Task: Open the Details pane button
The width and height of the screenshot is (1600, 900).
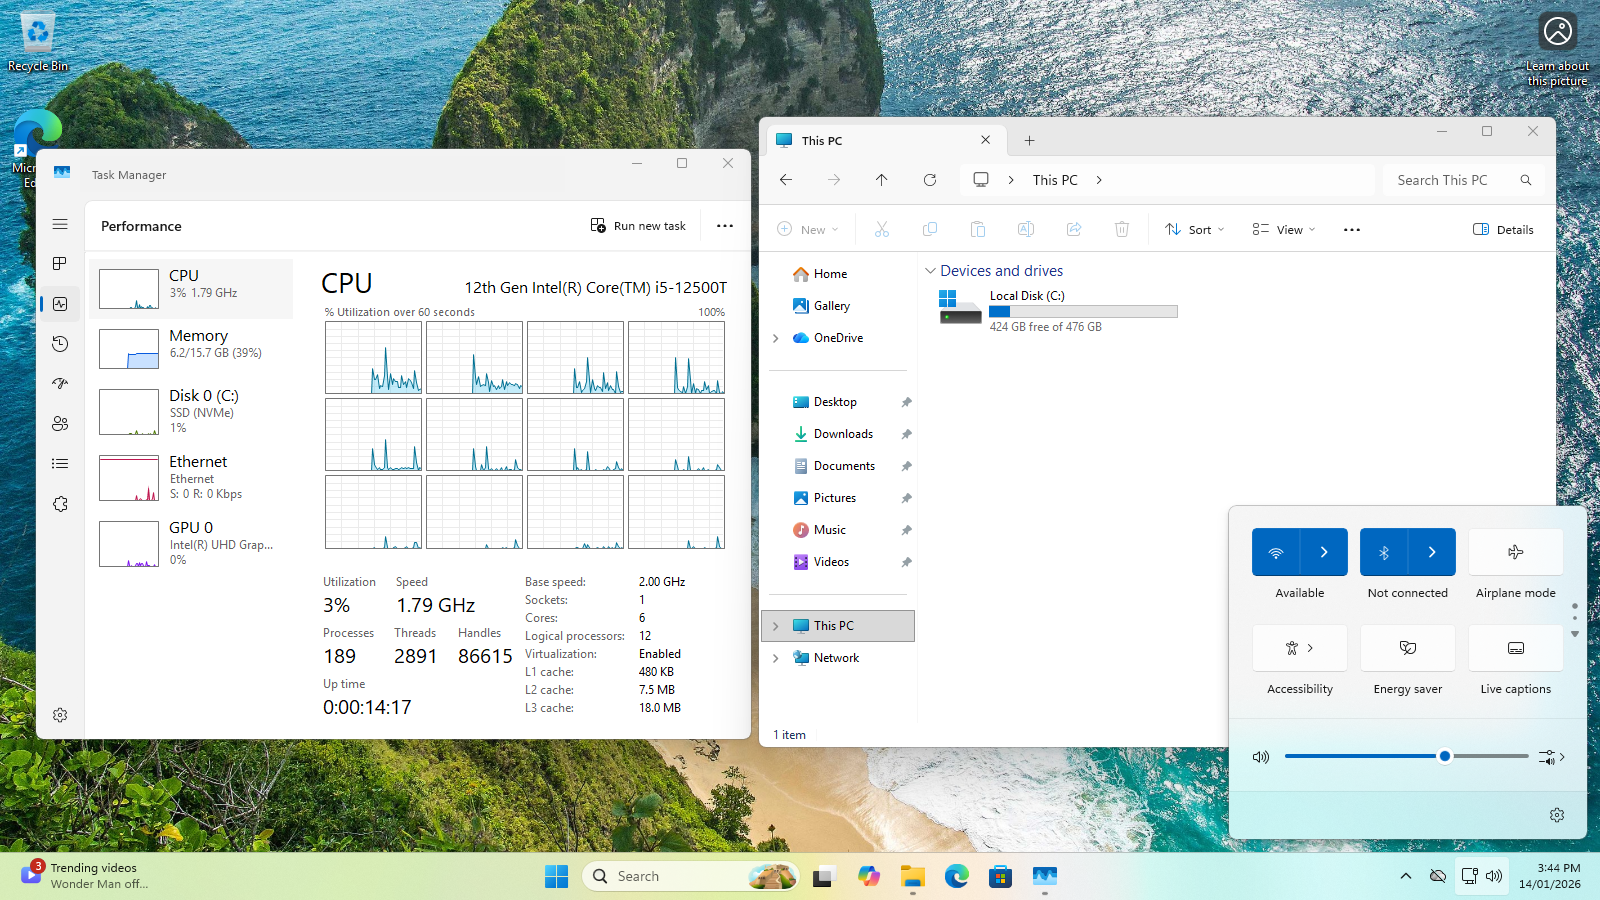Action: (x=1503, y=230)
